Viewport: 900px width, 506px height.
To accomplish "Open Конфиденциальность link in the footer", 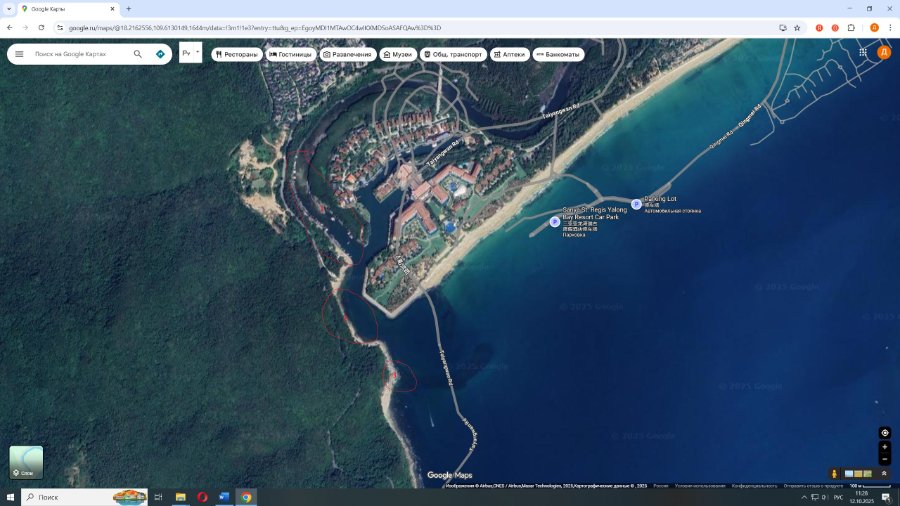I will (x=755, y=486).
